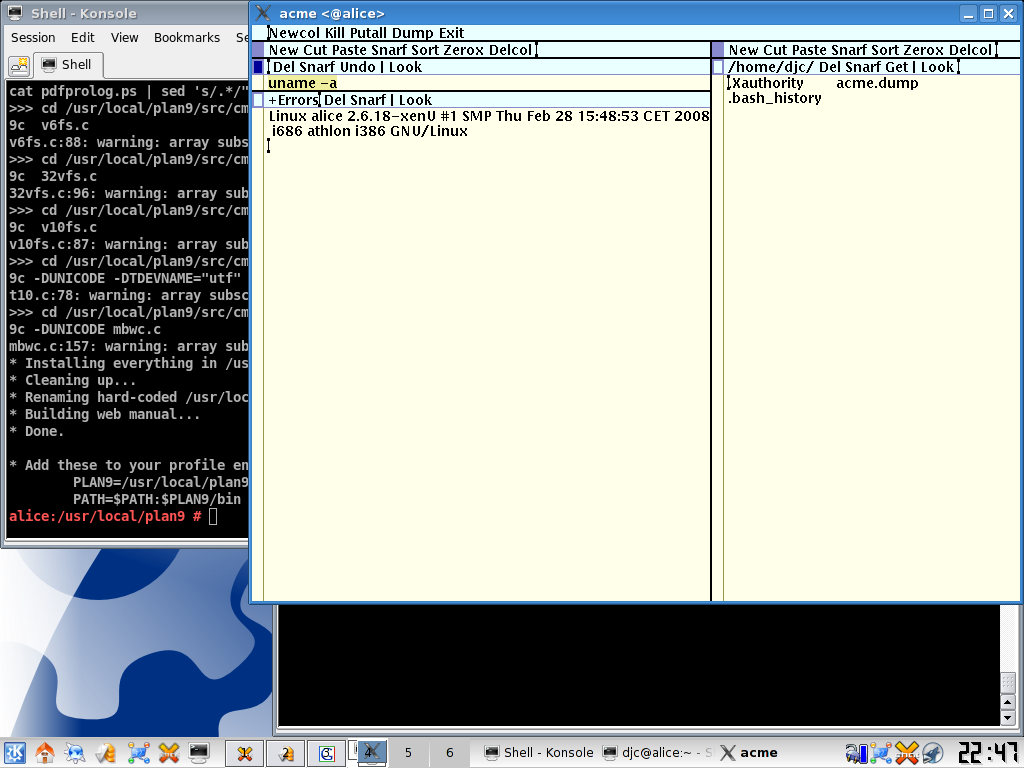Image resolution: width=1024 pixels, height=768 pixels.
Task: Switch to virtual desktop 1 in the pager
Action: click(x=244, y=753)
